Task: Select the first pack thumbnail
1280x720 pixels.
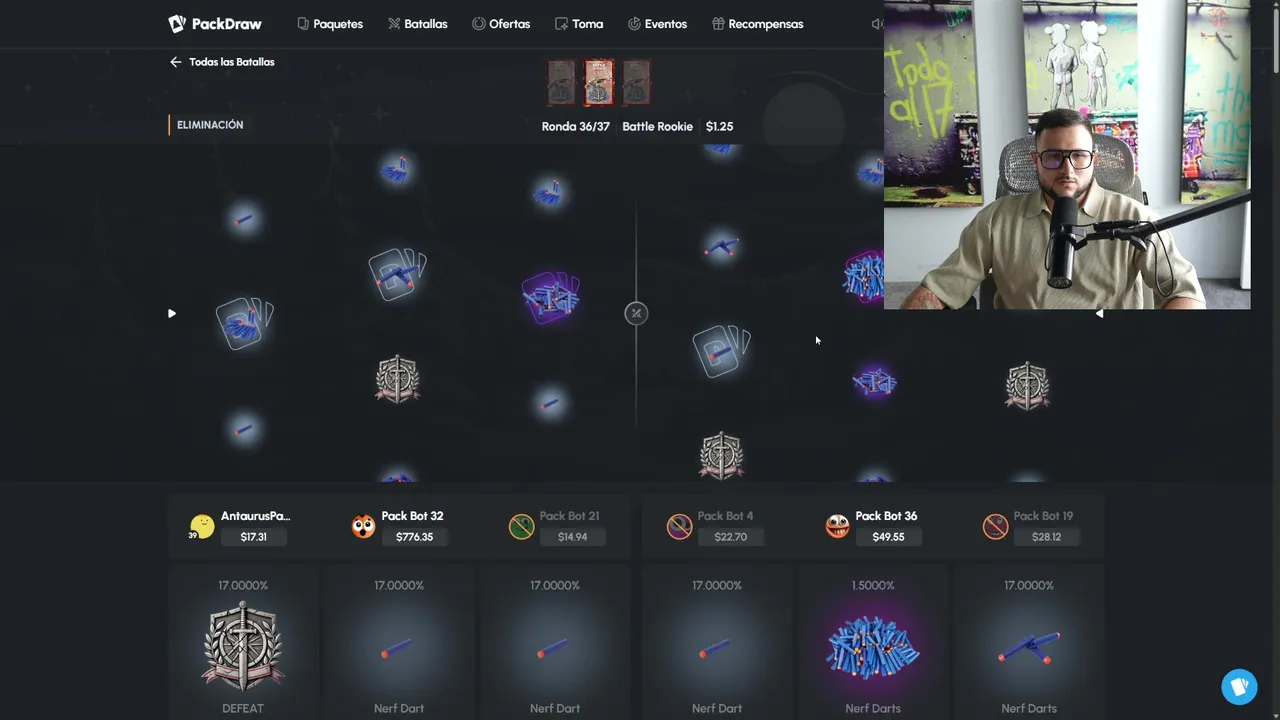Action: coord(561,82)
